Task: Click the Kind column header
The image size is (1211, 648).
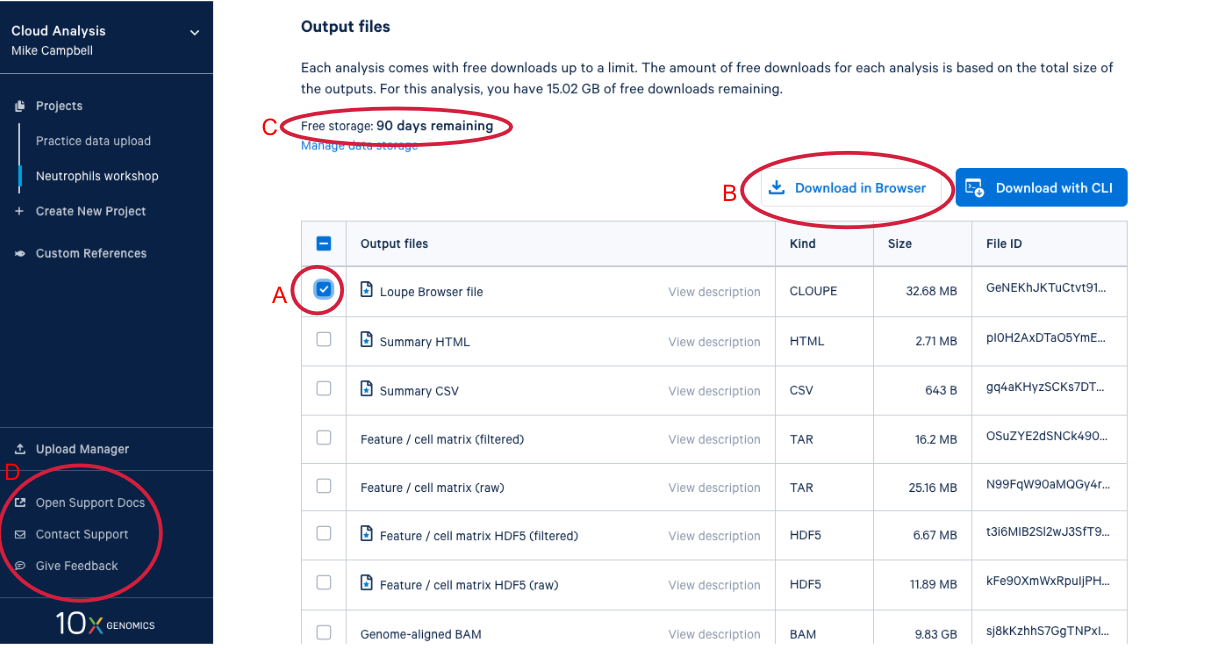Action: click(x=802, y=244)
